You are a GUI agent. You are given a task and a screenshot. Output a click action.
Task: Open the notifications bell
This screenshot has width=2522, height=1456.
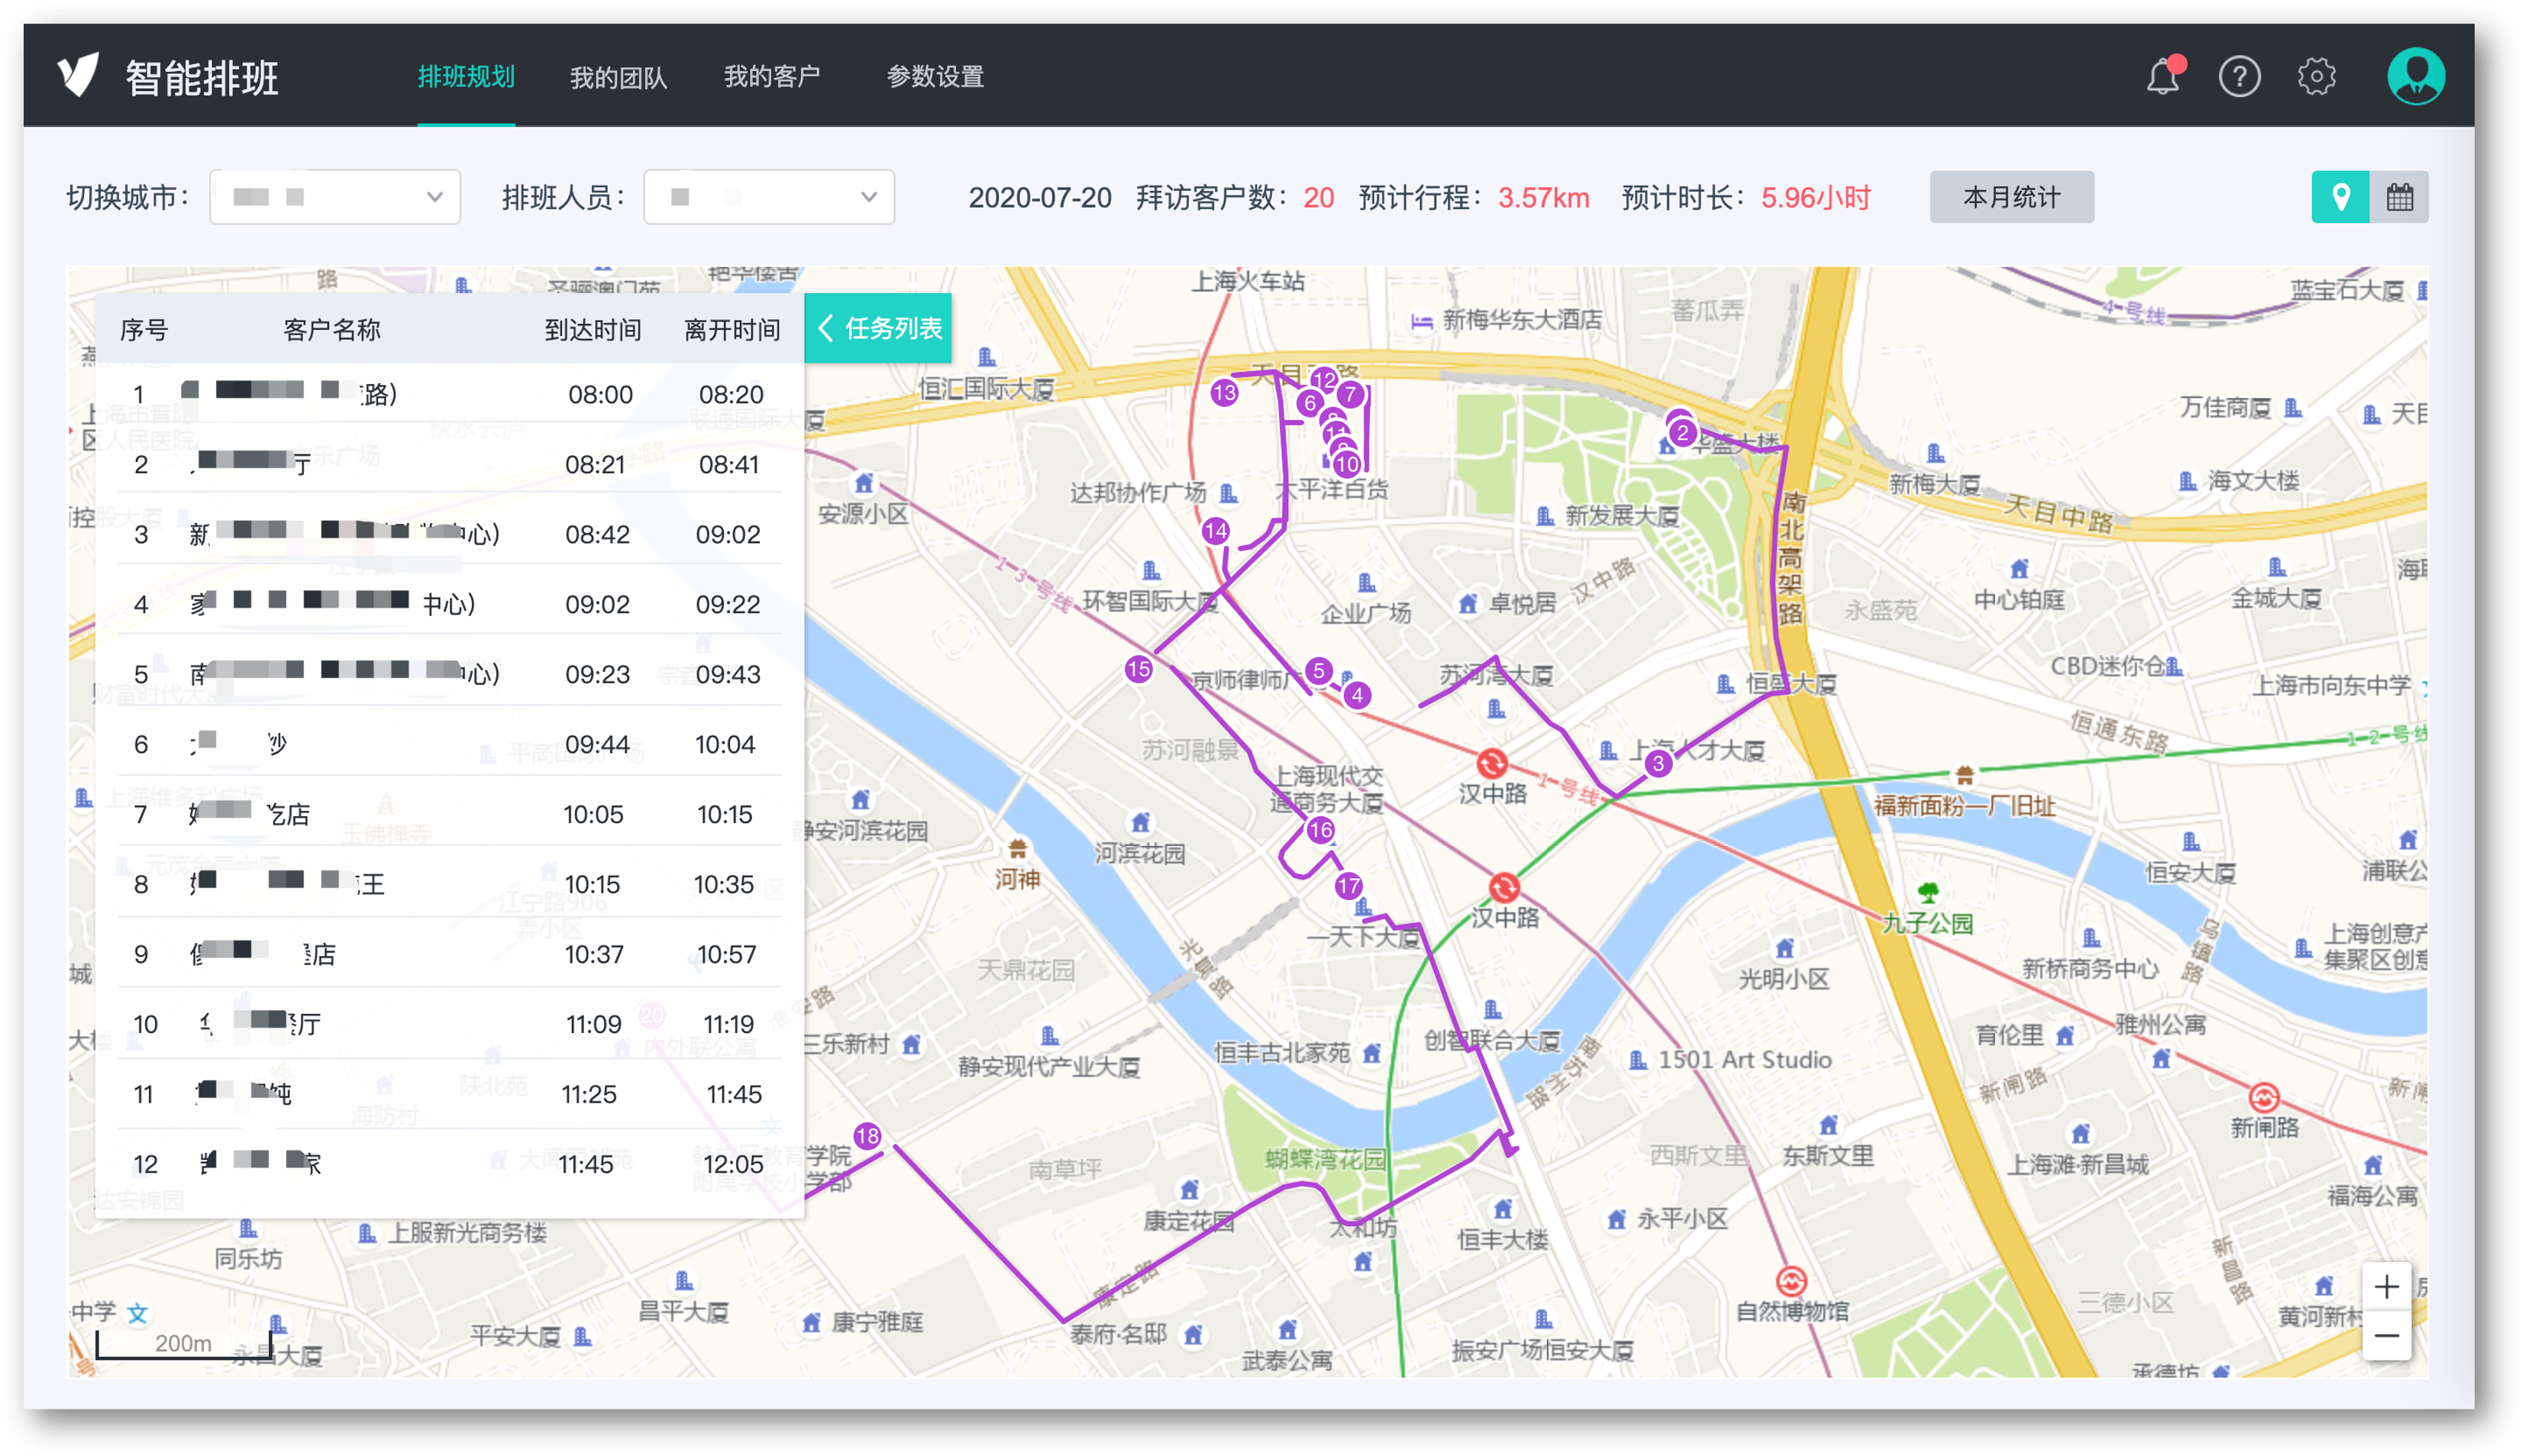[2163, 76]
